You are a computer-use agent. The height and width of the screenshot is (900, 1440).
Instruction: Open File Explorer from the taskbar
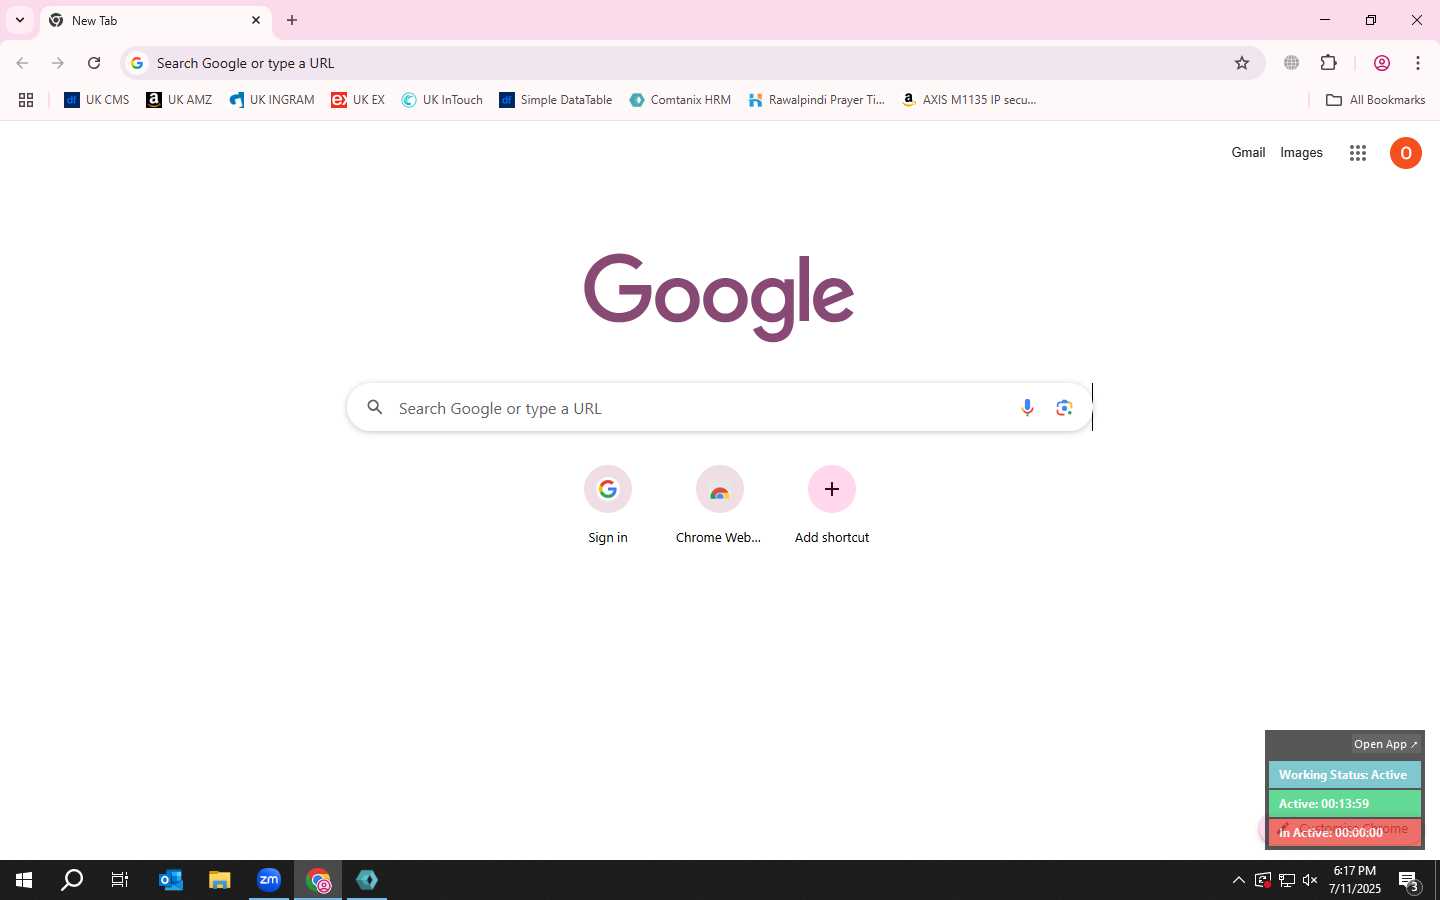220,880
